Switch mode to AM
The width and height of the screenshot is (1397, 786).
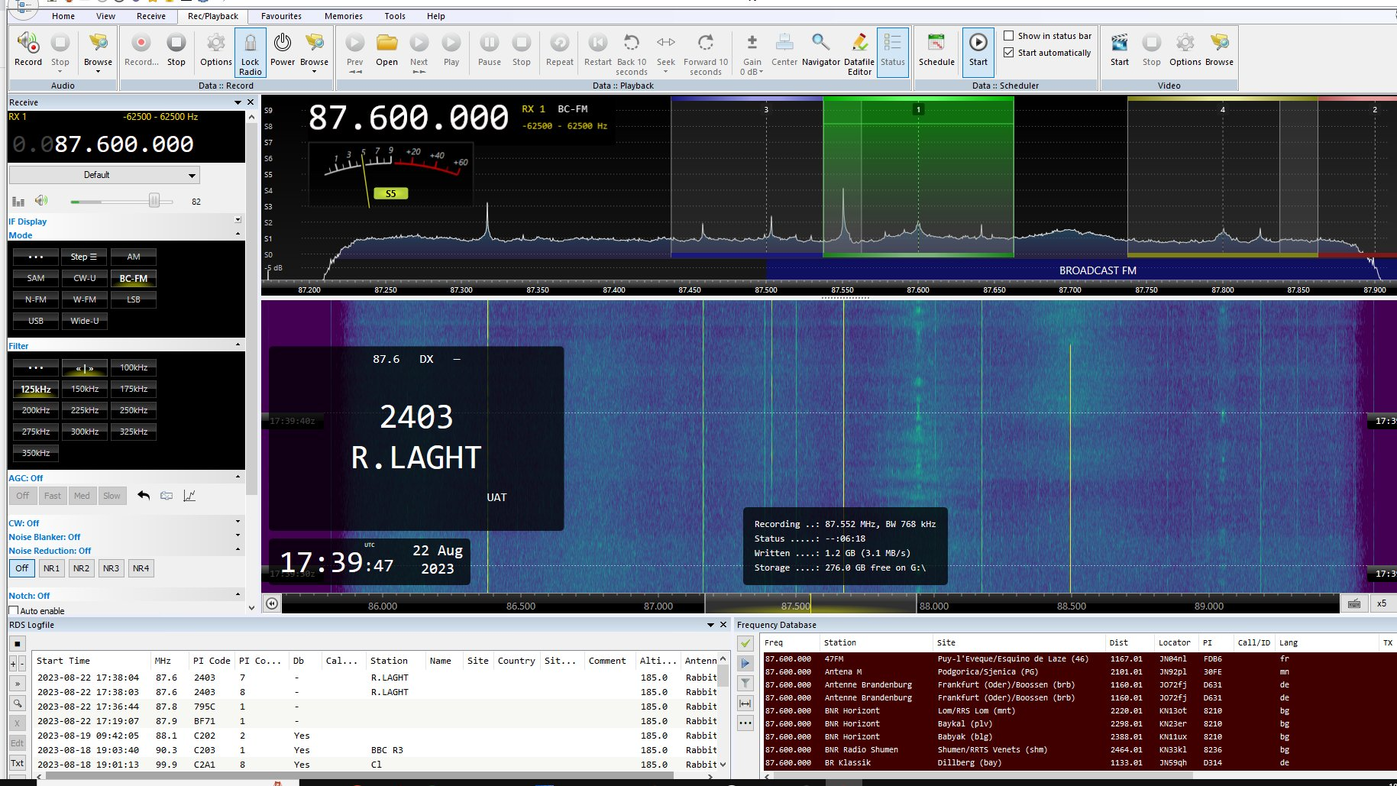(x=133, y=257)
